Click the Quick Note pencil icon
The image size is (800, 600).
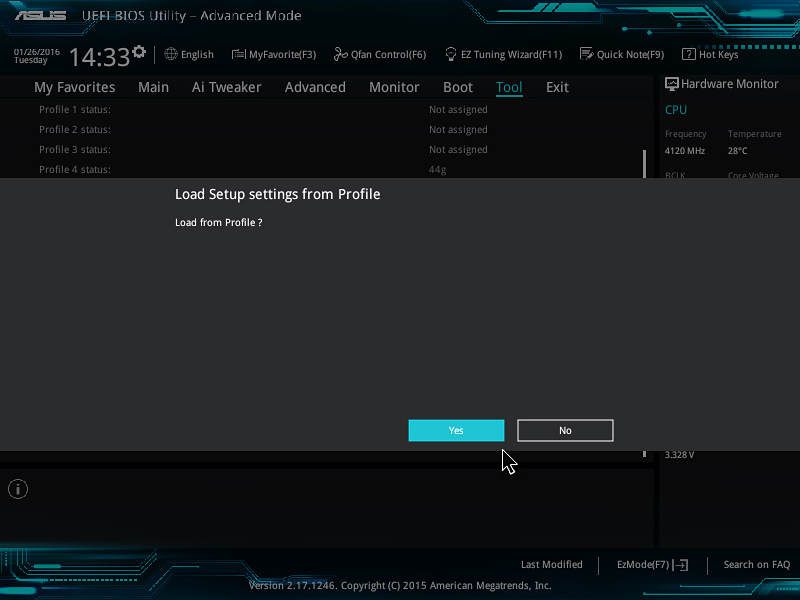click(x=587, y=54)
